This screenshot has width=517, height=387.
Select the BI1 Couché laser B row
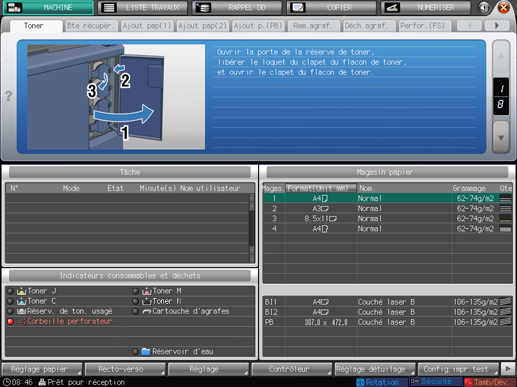point(388,302)
